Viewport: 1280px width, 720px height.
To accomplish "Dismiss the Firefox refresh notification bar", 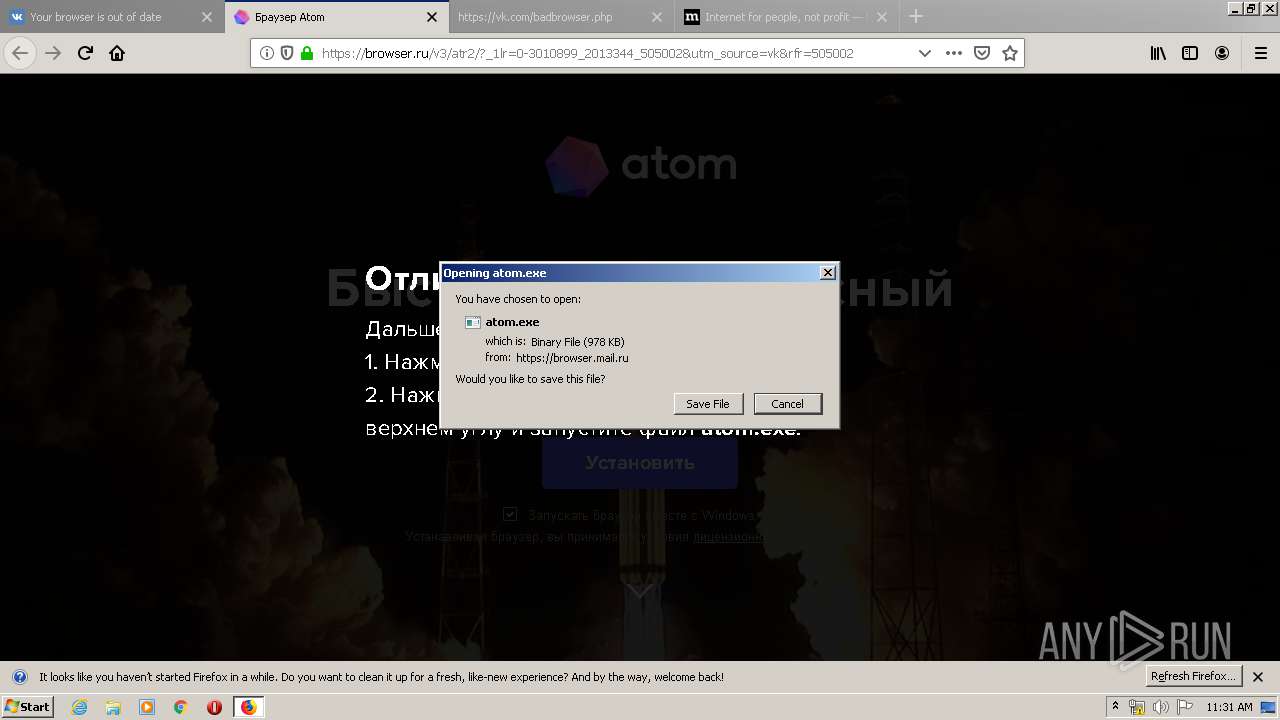I will [x=1258, y=677].
